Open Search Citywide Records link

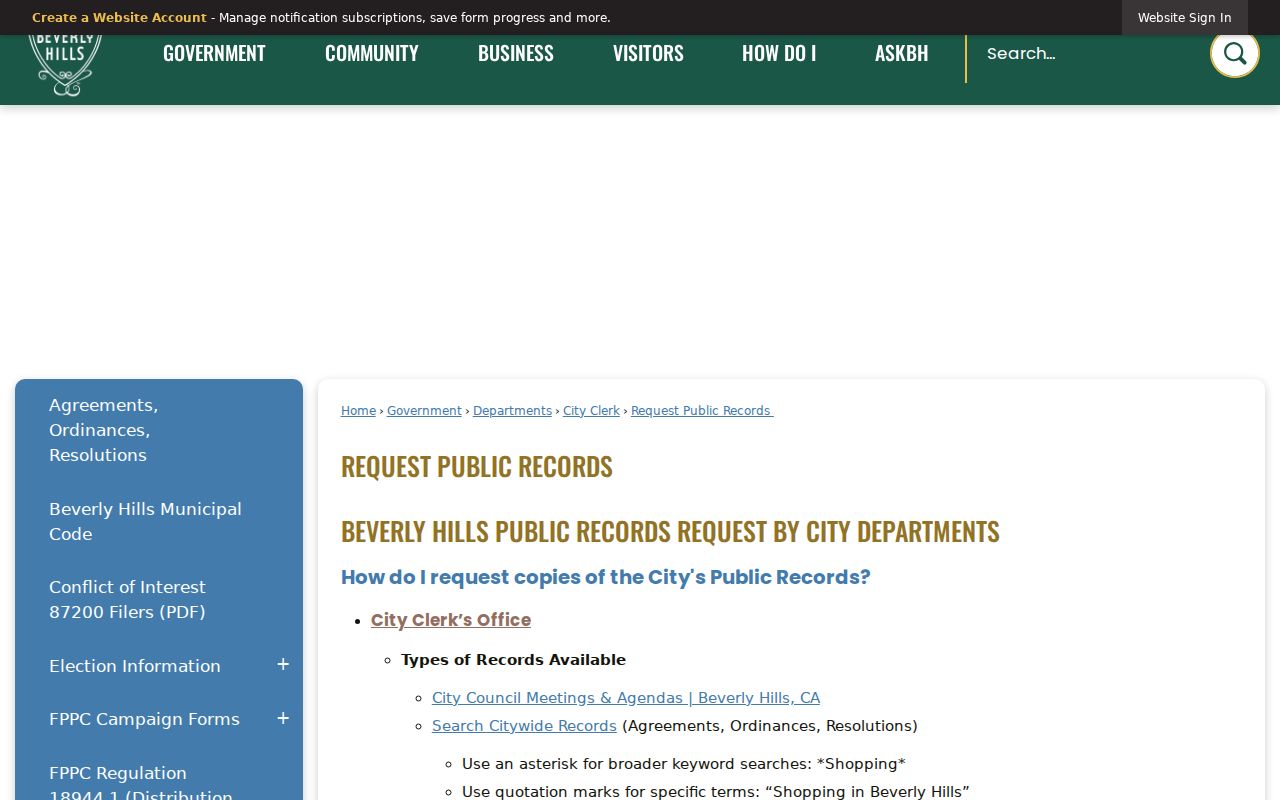(524, 726)
